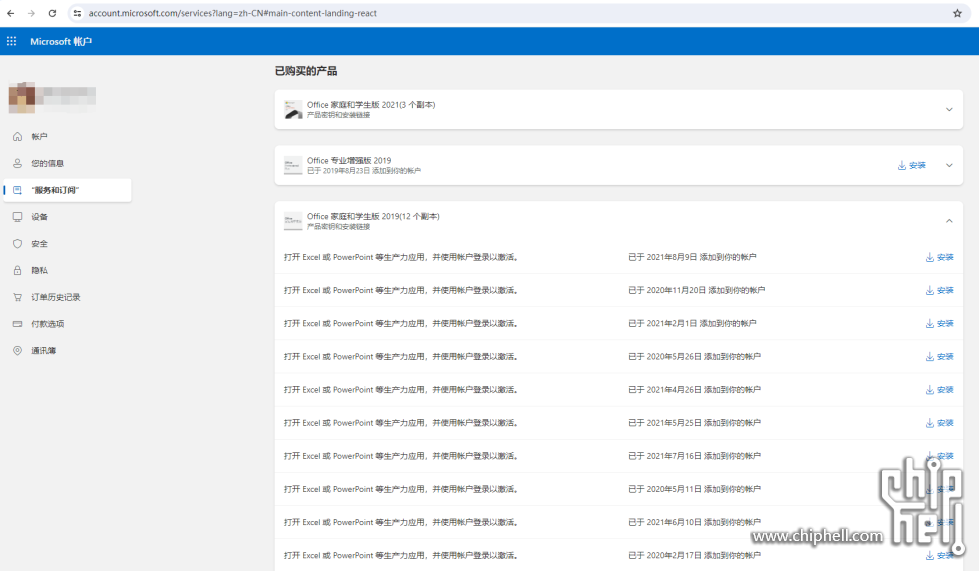Open 帐户 in the sidebar

[39, 137]
